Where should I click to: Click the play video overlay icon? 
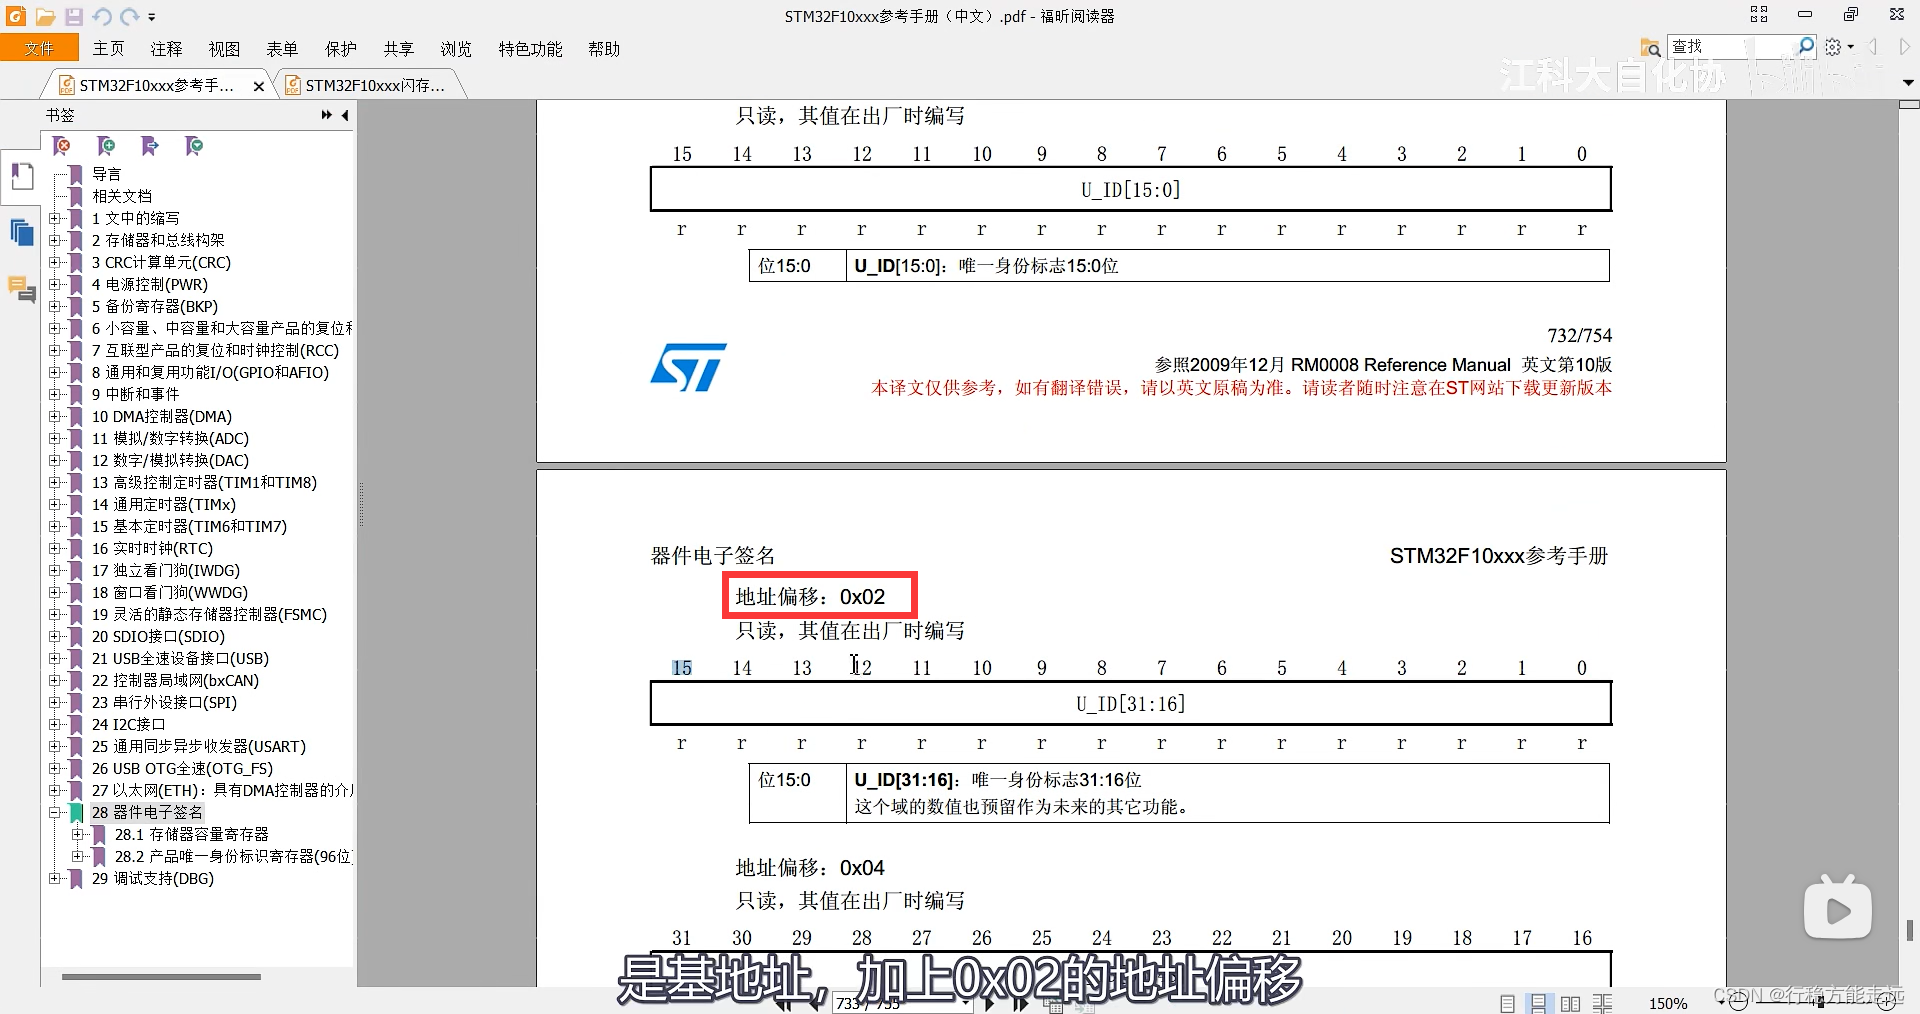pyautogui.click(x=1838, y=908)
